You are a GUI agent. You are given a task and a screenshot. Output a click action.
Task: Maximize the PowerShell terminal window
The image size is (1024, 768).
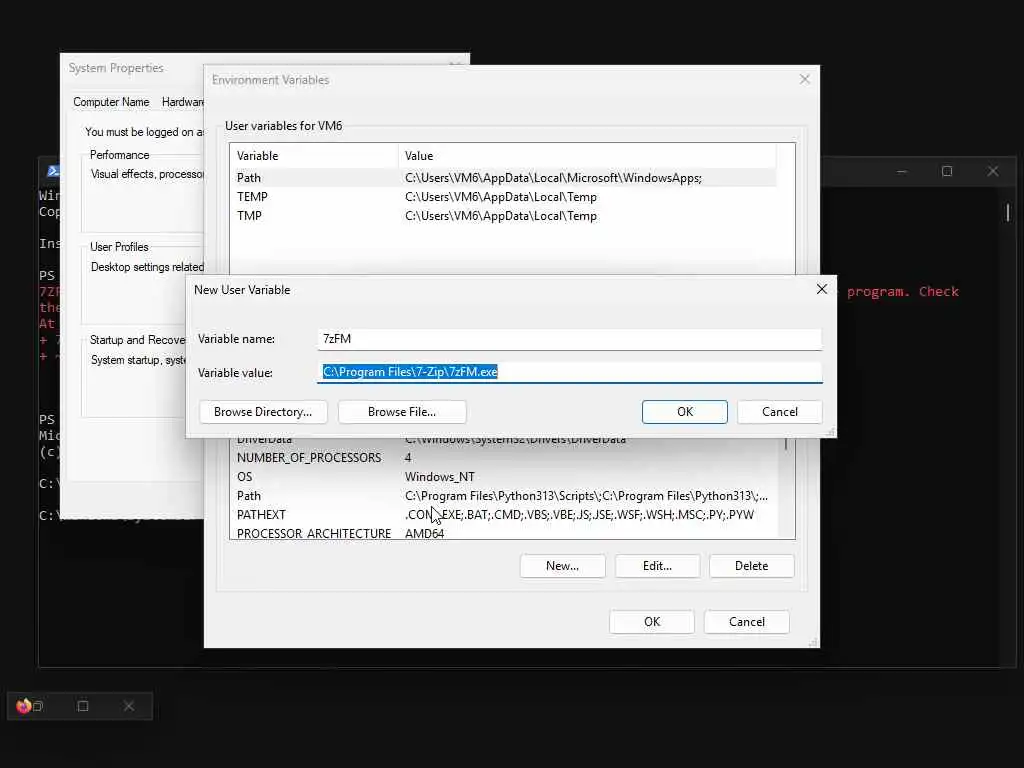[947, 171]
